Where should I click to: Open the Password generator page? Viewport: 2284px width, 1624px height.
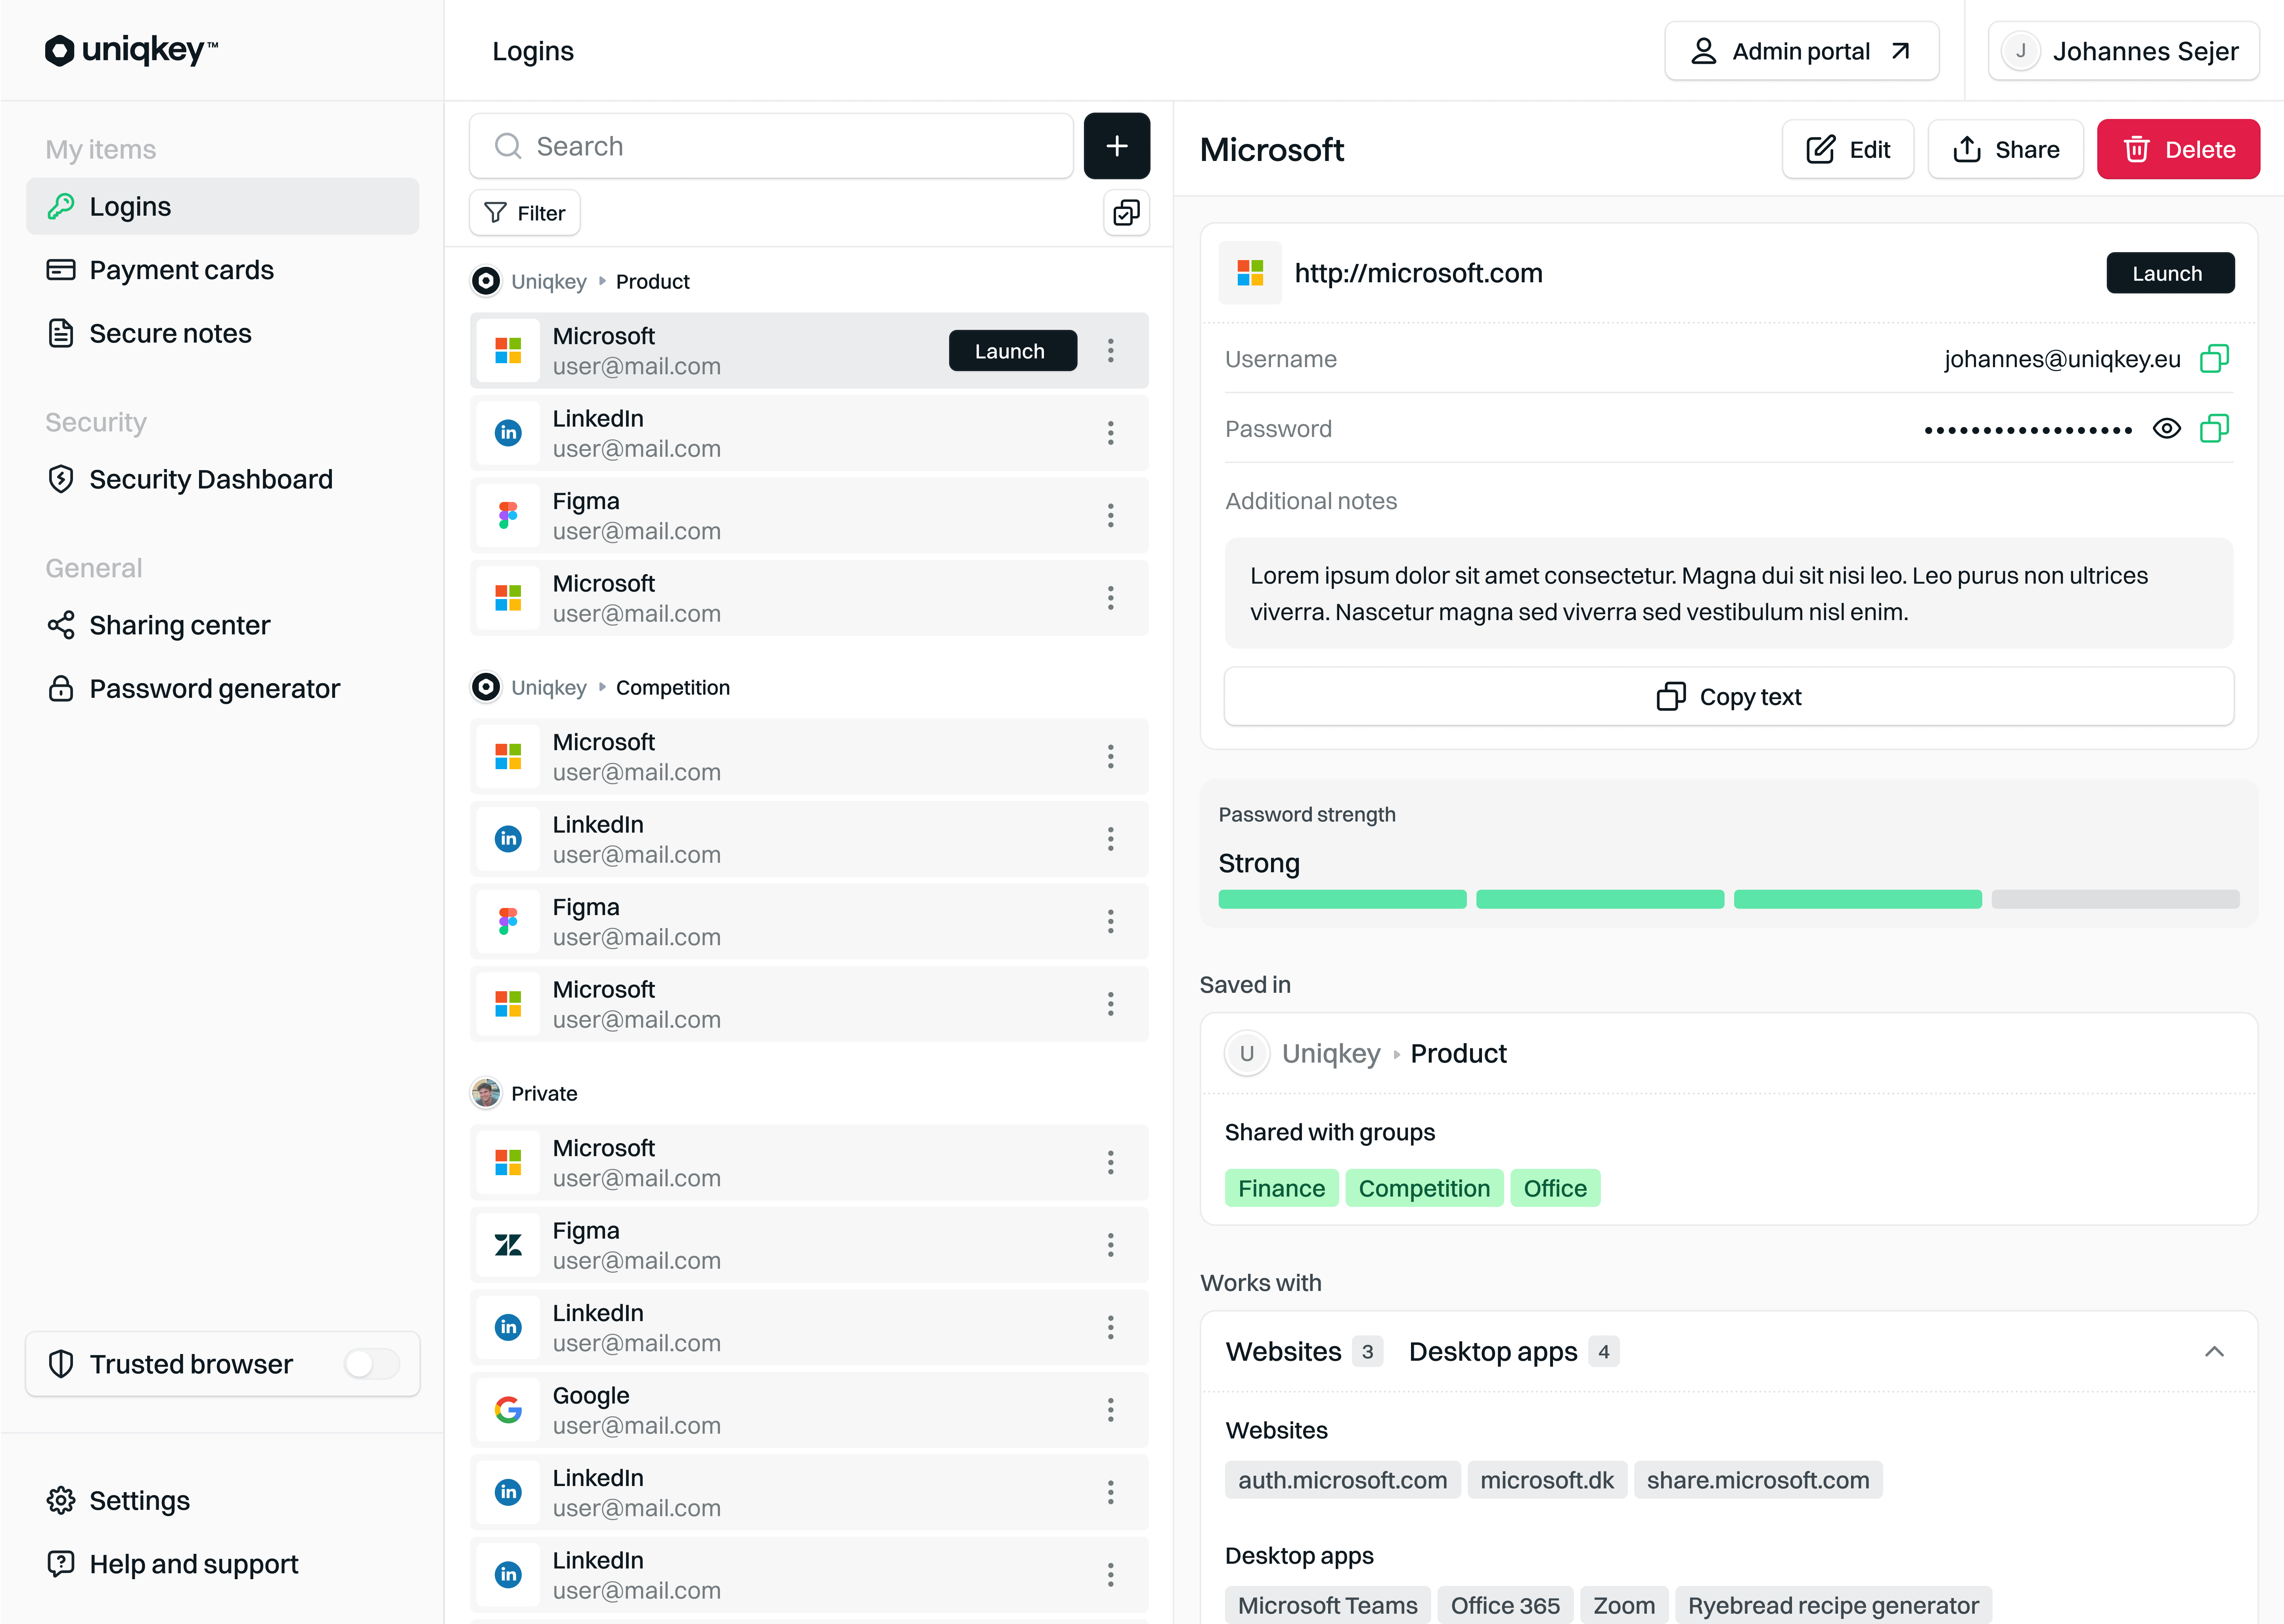pyautogui.click(x=214, y=689)
